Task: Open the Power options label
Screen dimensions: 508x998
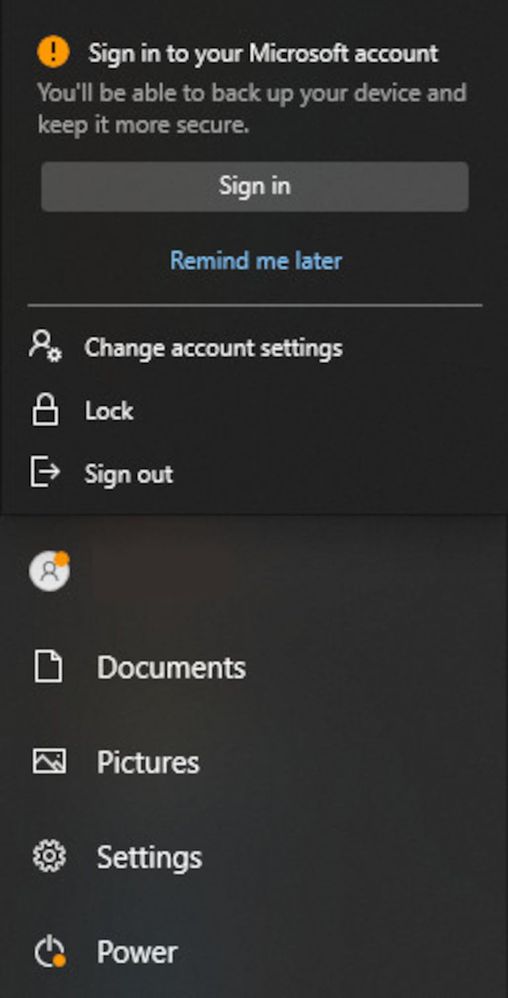Action: [138, 953]
